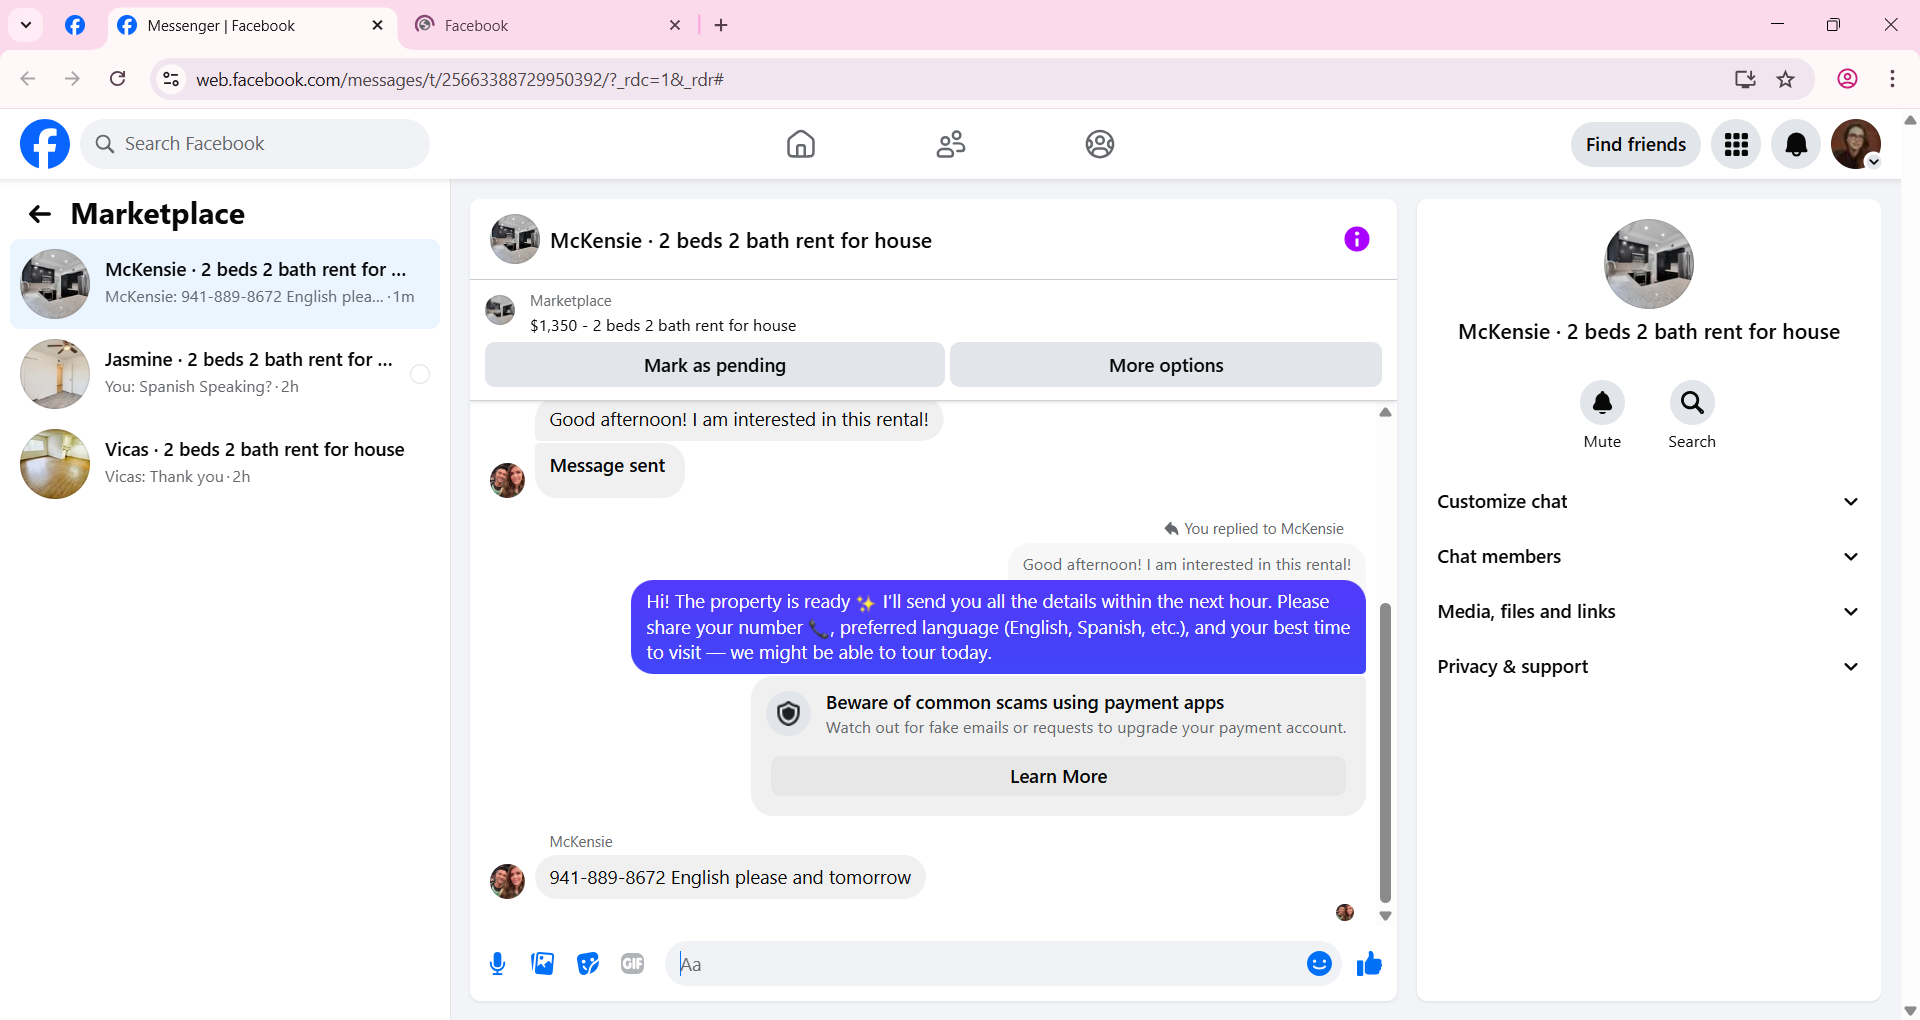
Task: Search in the conversation
Action: coord(1692,402)
